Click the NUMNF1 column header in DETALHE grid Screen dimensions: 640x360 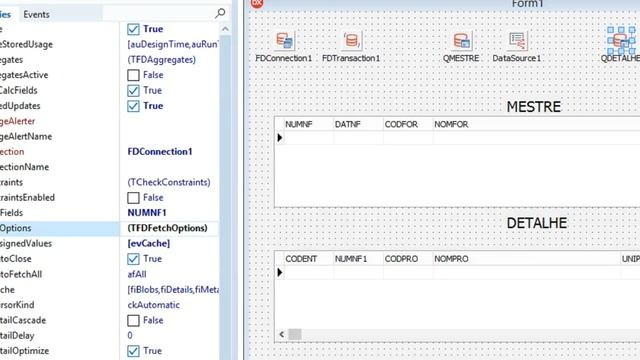click(358, 259)
